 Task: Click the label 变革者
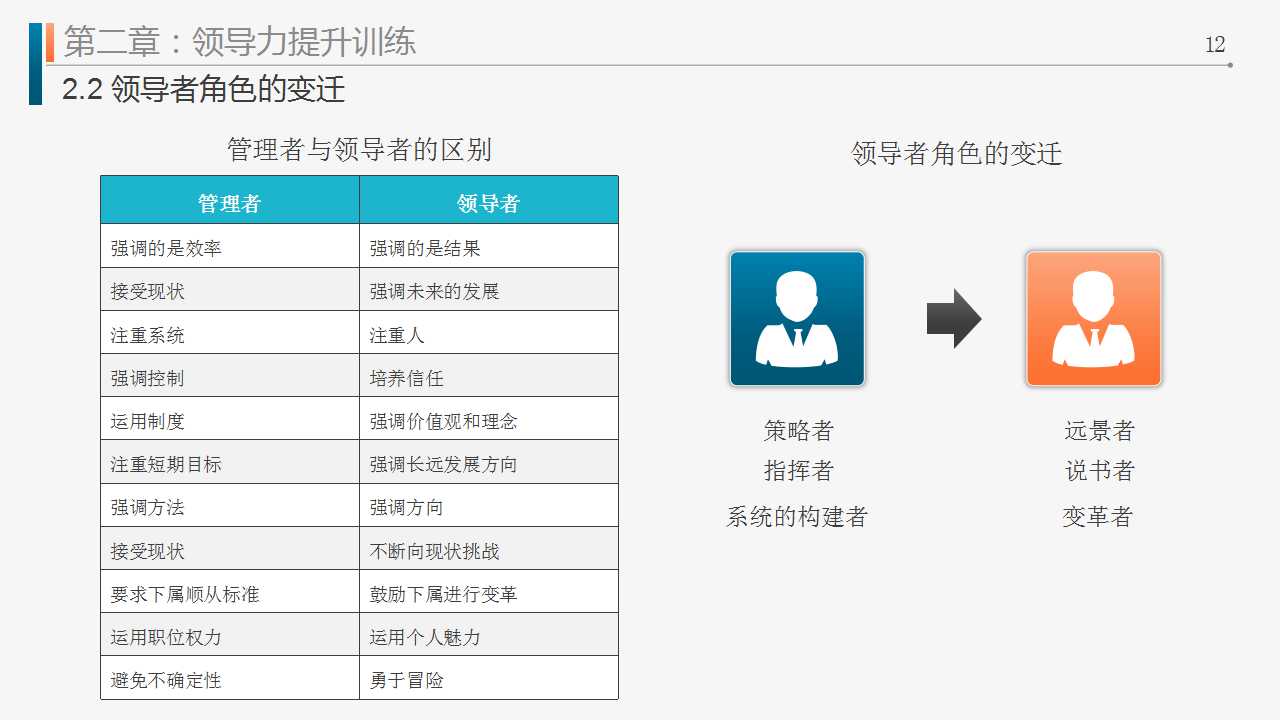pos(1097,517)
